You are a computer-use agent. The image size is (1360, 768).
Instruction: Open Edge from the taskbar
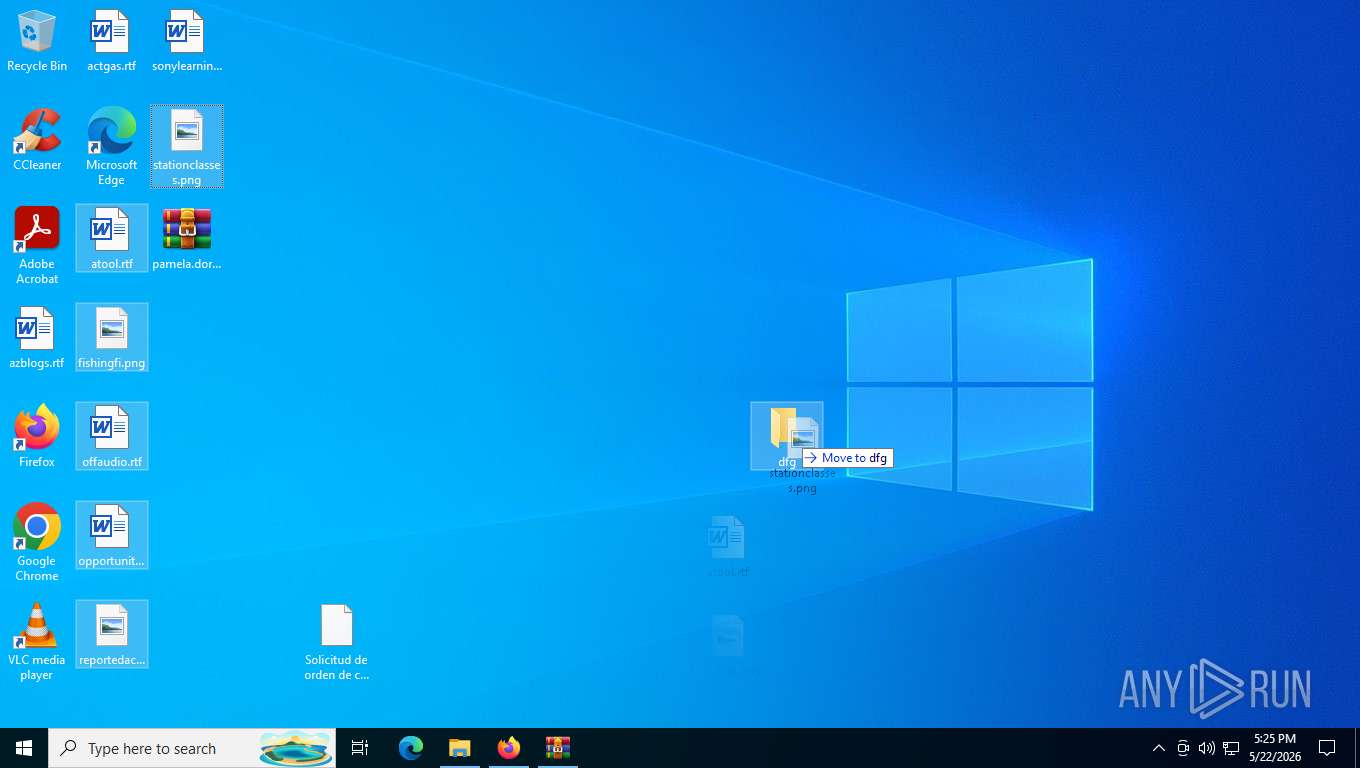pos(411,748)
